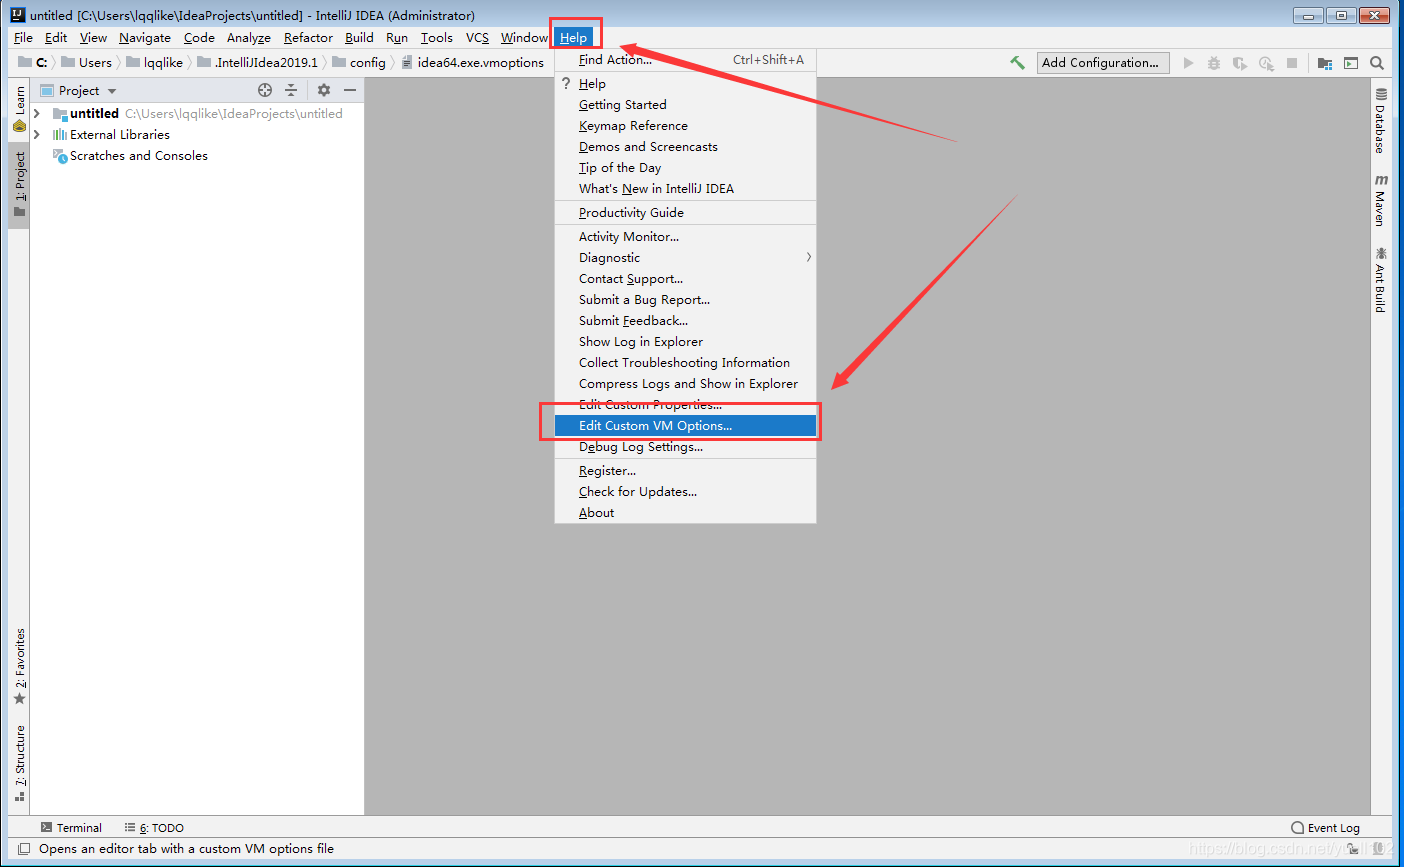Open the Edit menu
This screenshot has height=867, width=1404.
tap(56, 38)
